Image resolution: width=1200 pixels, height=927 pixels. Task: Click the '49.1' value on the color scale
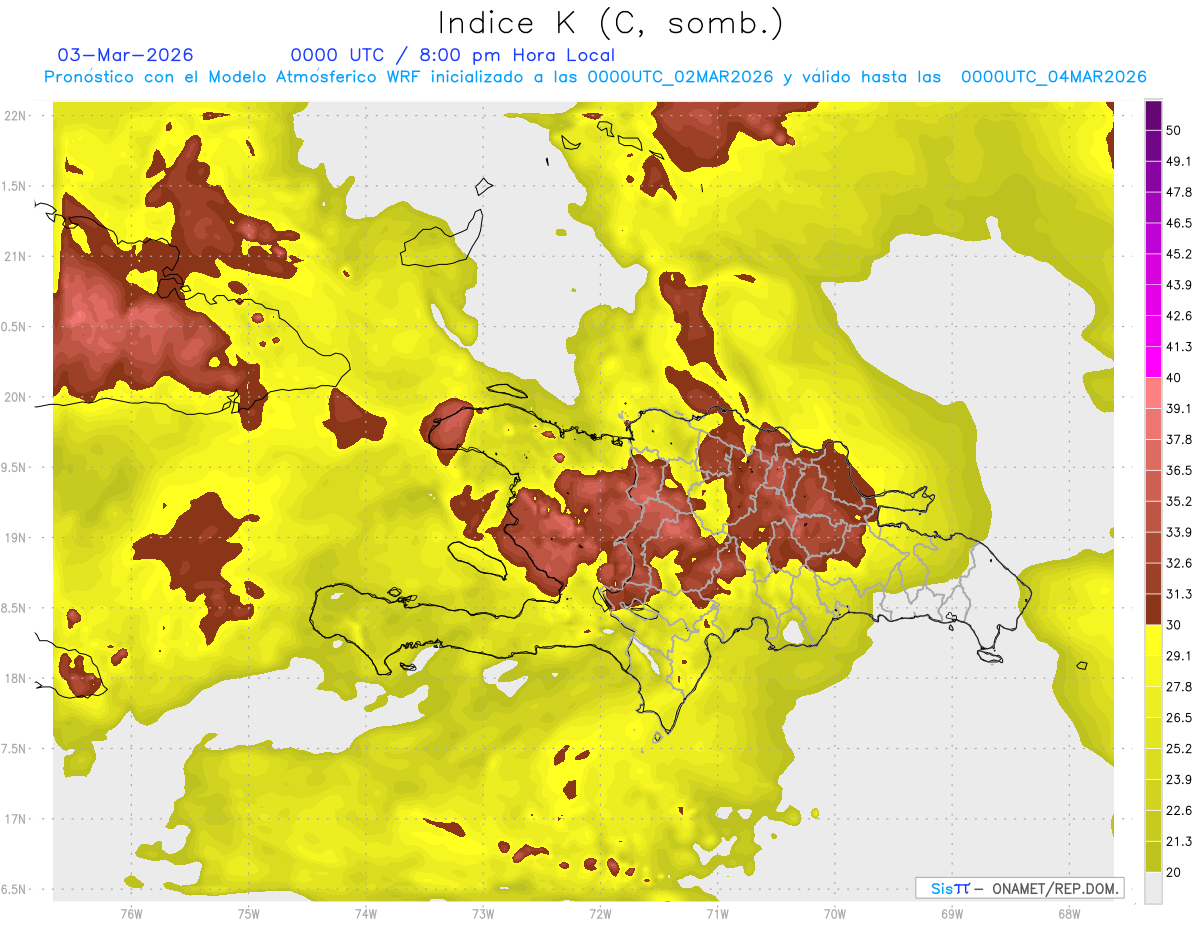1179,161
